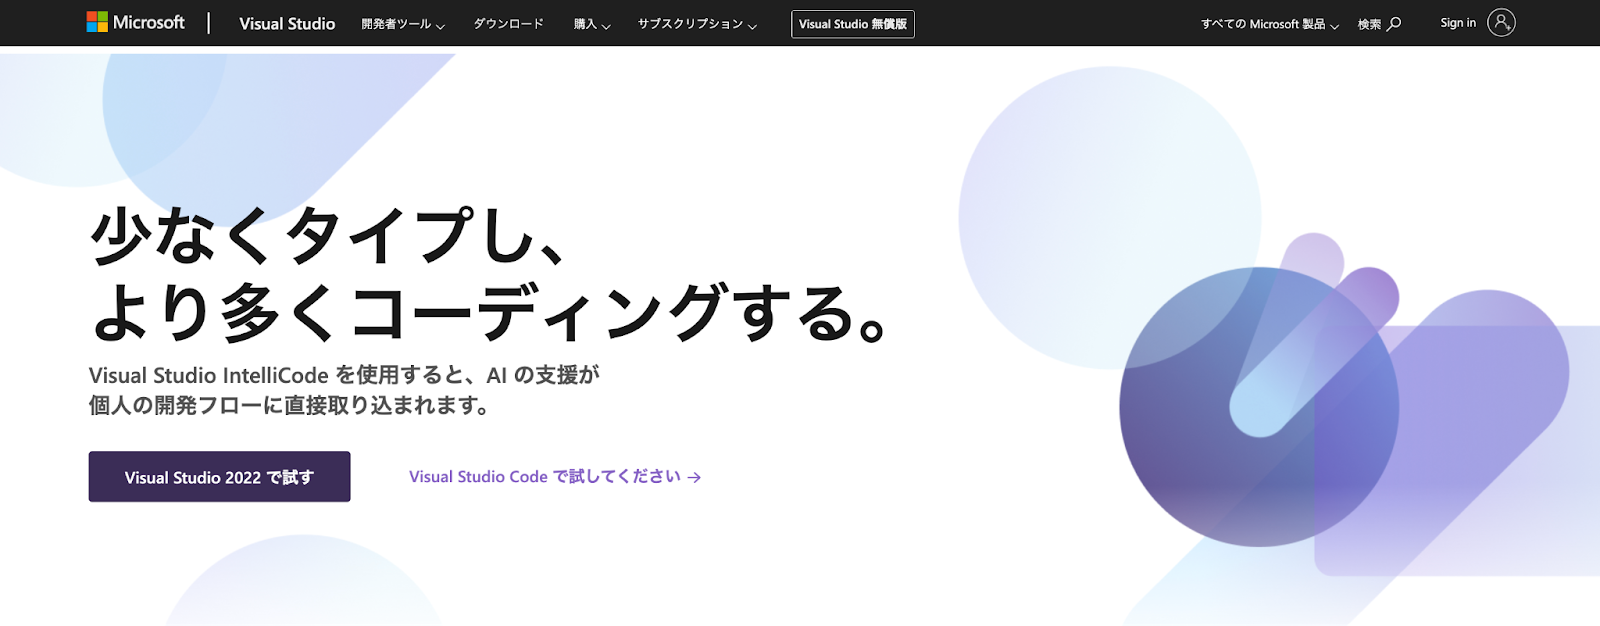The image size is (1600, 626).
Task: Click the 少なくタイプし、より多くコーディングする。 headline
Action: 489,275
